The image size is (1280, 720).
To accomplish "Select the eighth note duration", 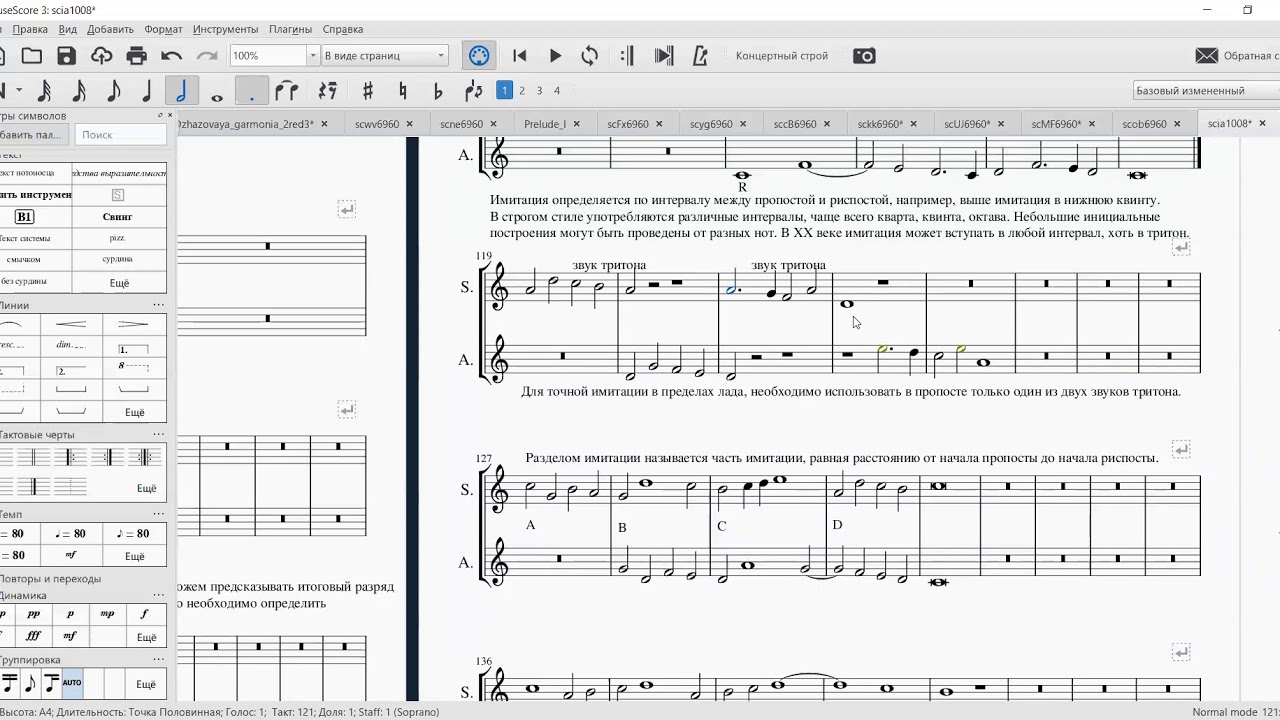I will [x=113, y=91].
